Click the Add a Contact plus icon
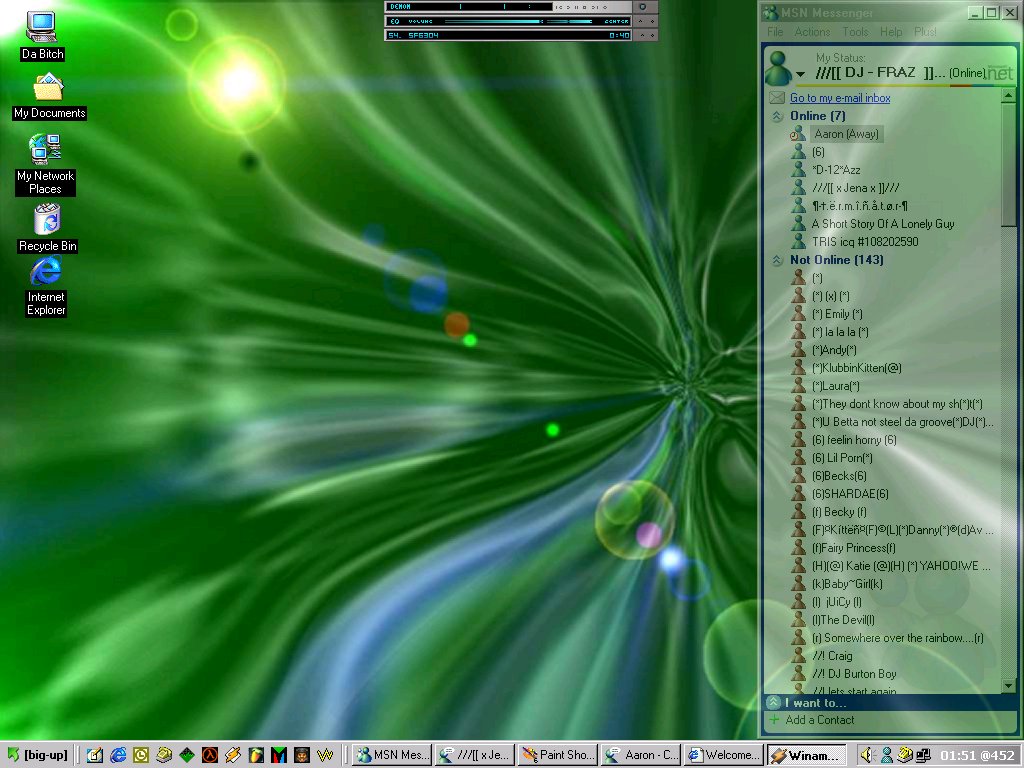Viewport: 1024px width, 768px height. [x=775, y=720]
